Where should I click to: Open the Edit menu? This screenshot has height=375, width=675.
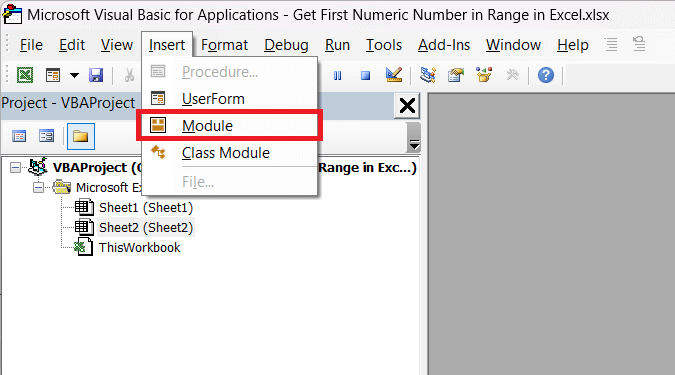tap(72, 45)
